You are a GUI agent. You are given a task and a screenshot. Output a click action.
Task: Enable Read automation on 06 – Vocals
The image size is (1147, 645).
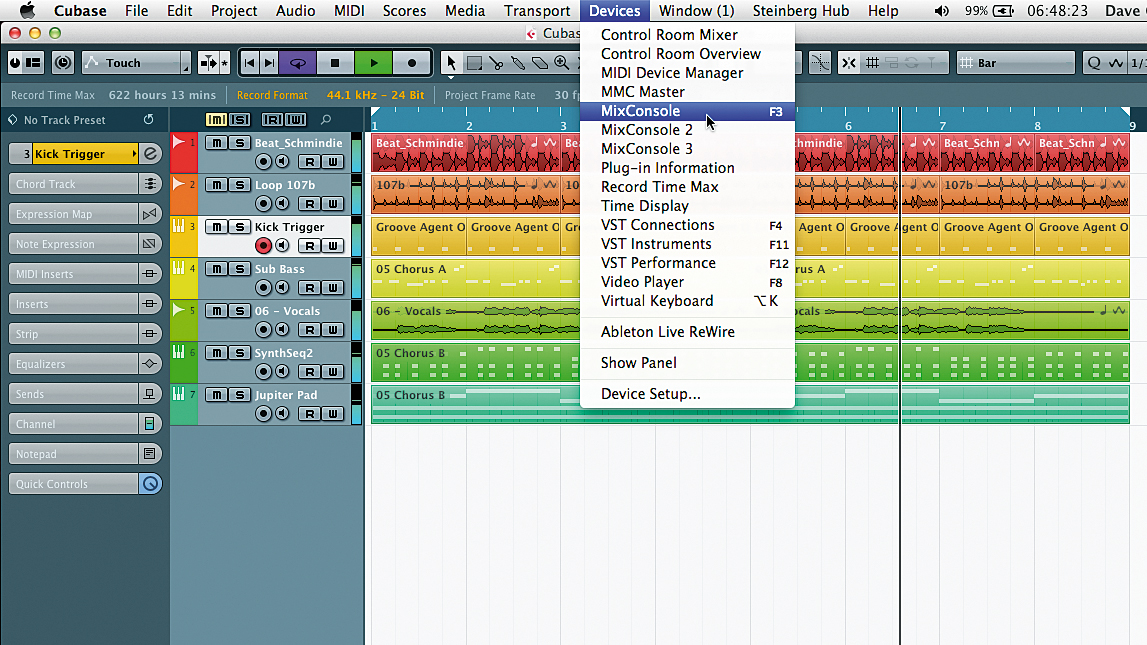(309, 330)
